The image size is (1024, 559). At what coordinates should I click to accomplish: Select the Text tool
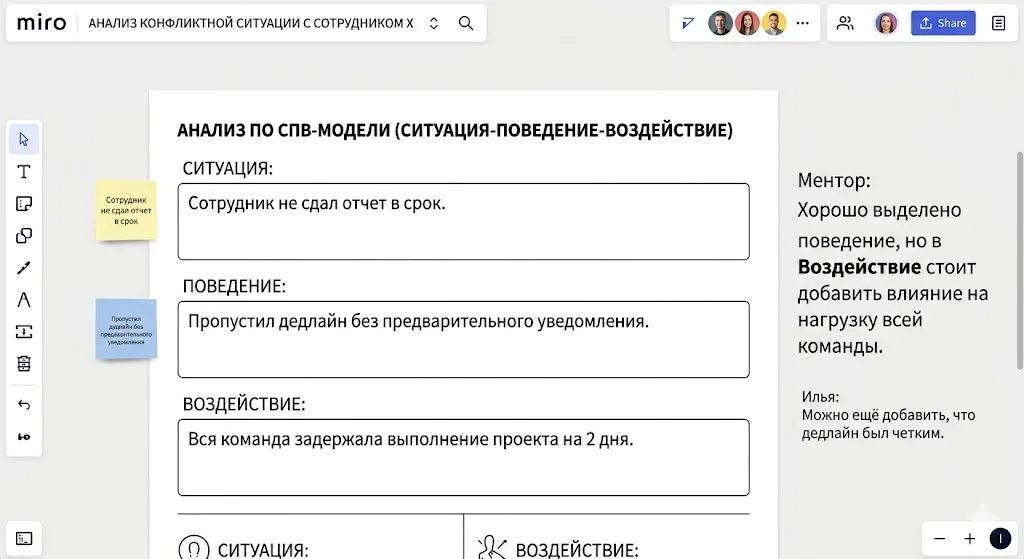tap(24, 172)
